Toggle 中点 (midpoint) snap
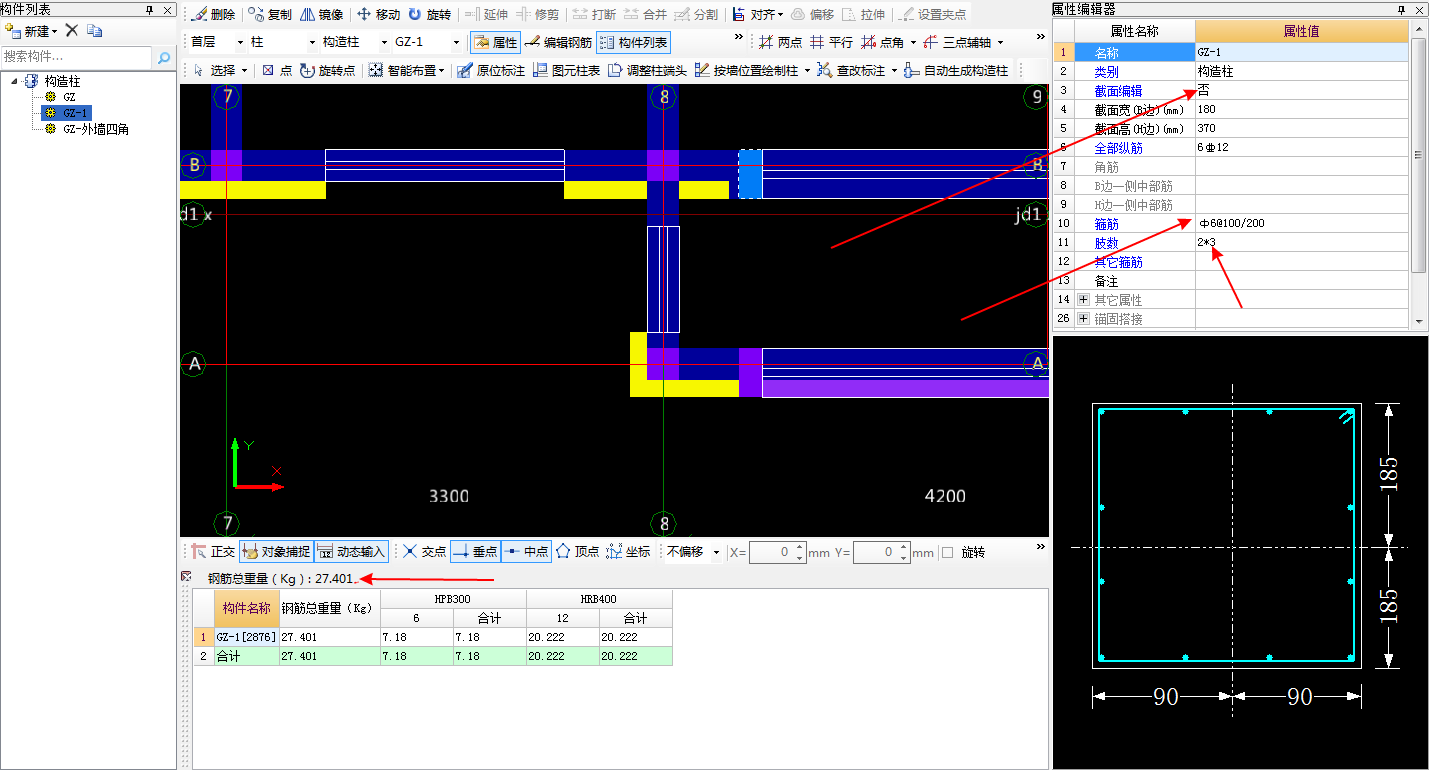The height and width of the screenshot is (770, 1429). (525, 552)
